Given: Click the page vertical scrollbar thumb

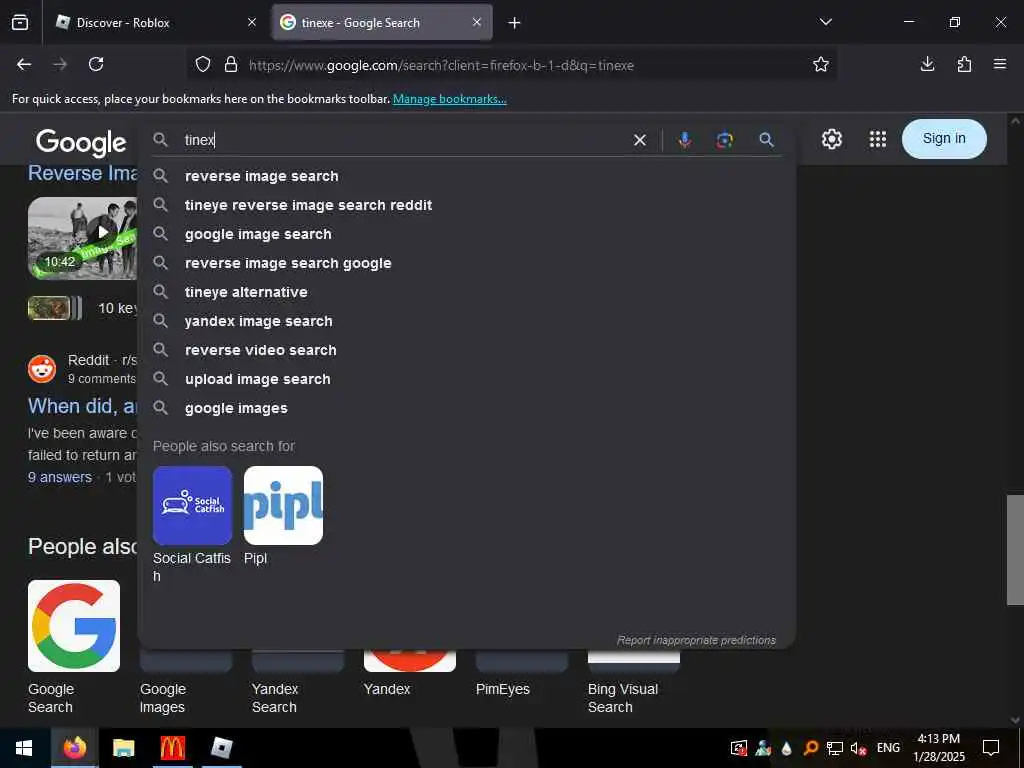Looking at the screenshot, I should click(1015, 550).
